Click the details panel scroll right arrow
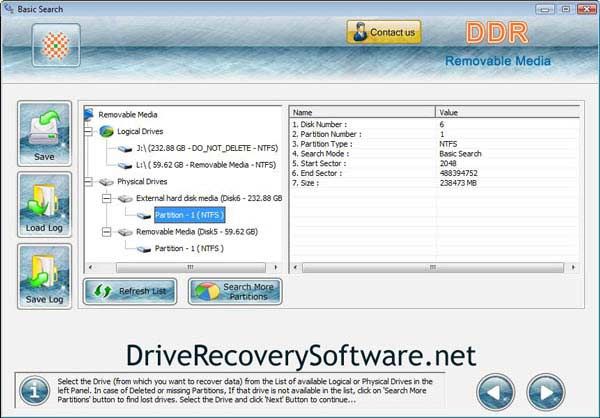The width and height of the screenshot is (600, 418). [x=573, y=267]
